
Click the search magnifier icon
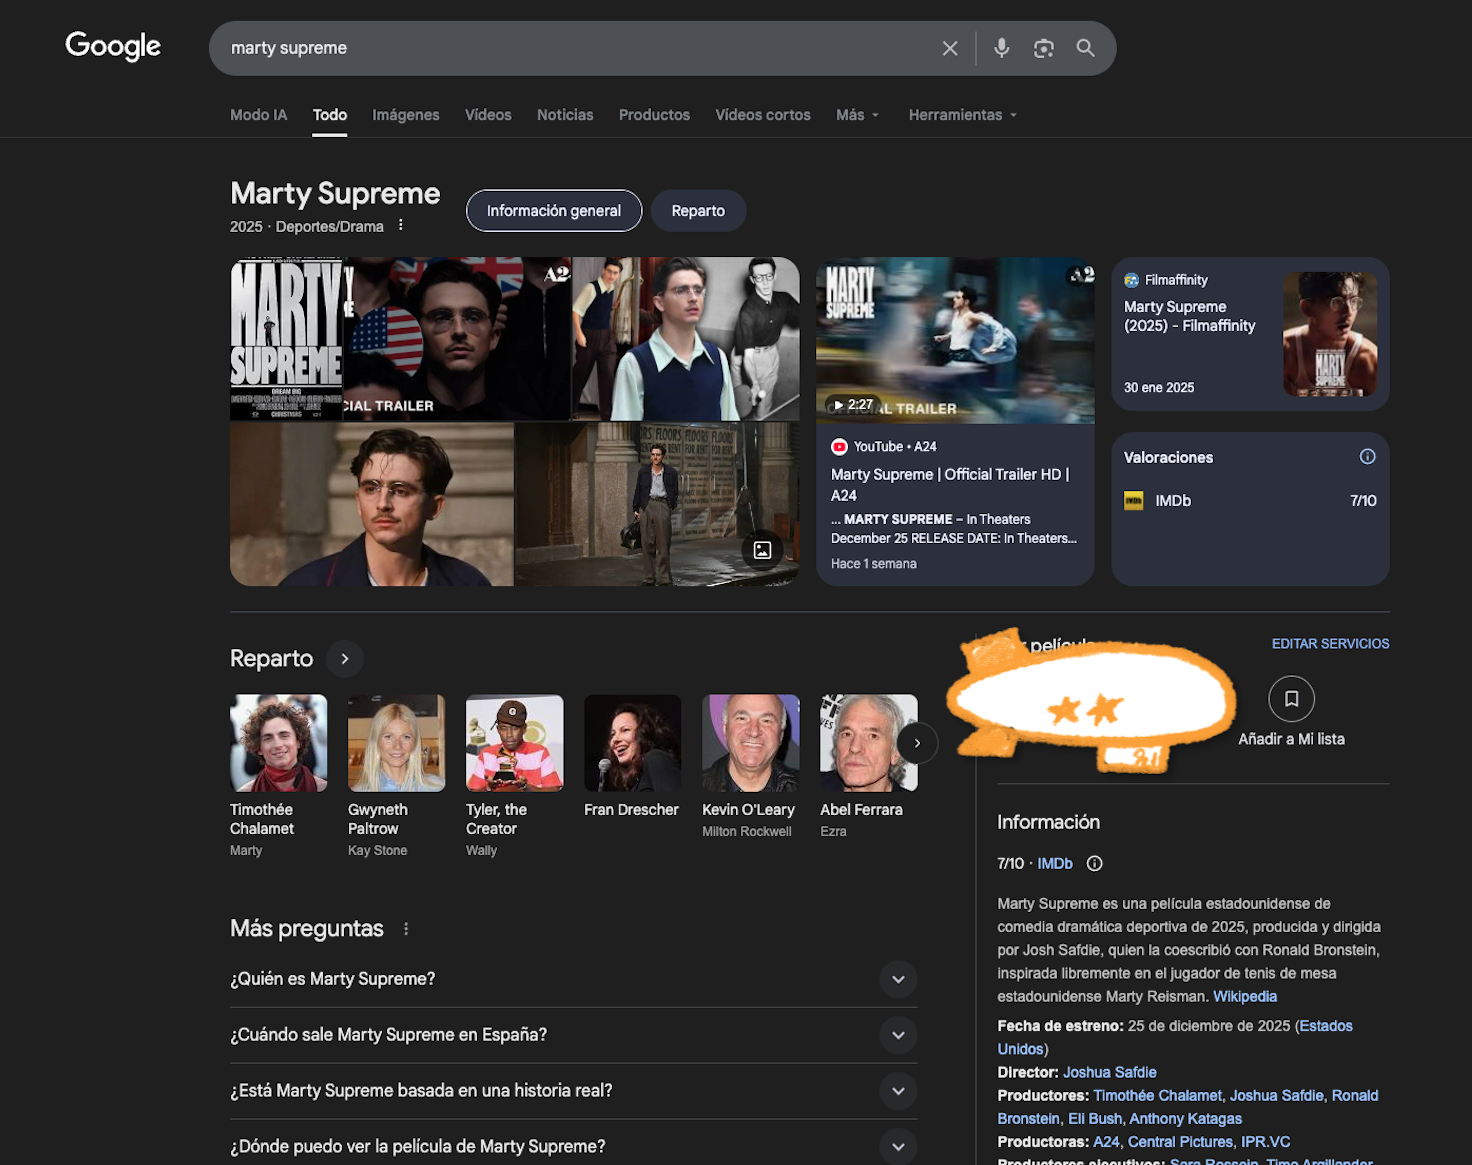point(1085,47)
